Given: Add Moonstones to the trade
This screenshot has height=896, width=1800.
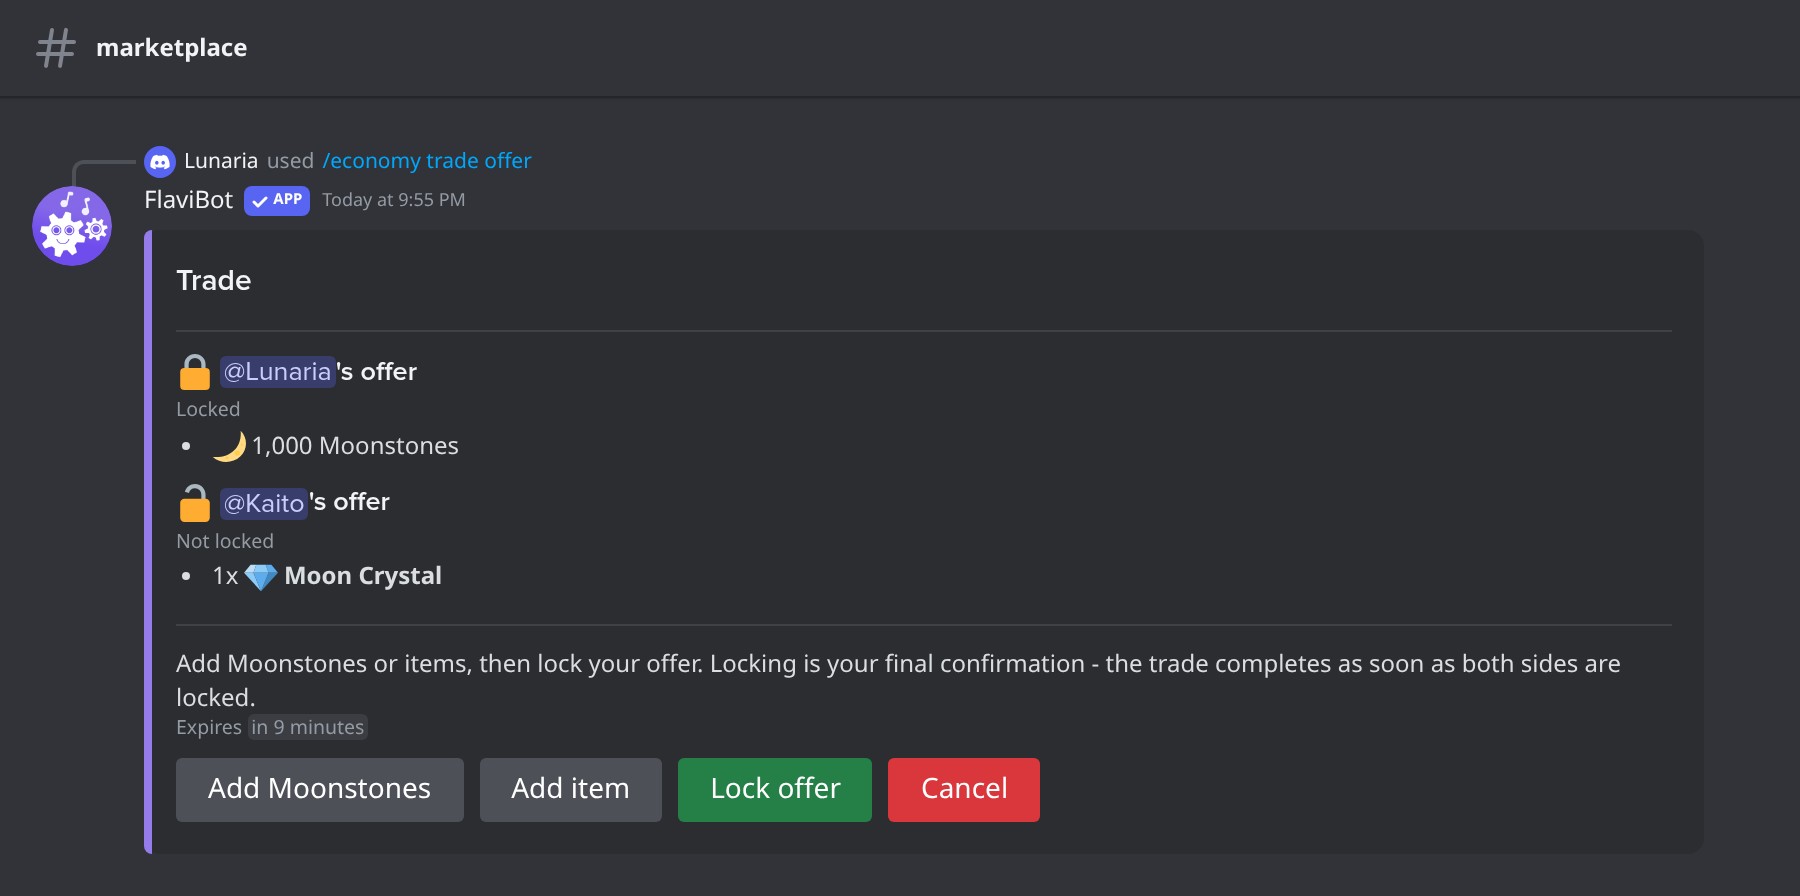Looking at the screenshot, I should [x=320, y=790].
